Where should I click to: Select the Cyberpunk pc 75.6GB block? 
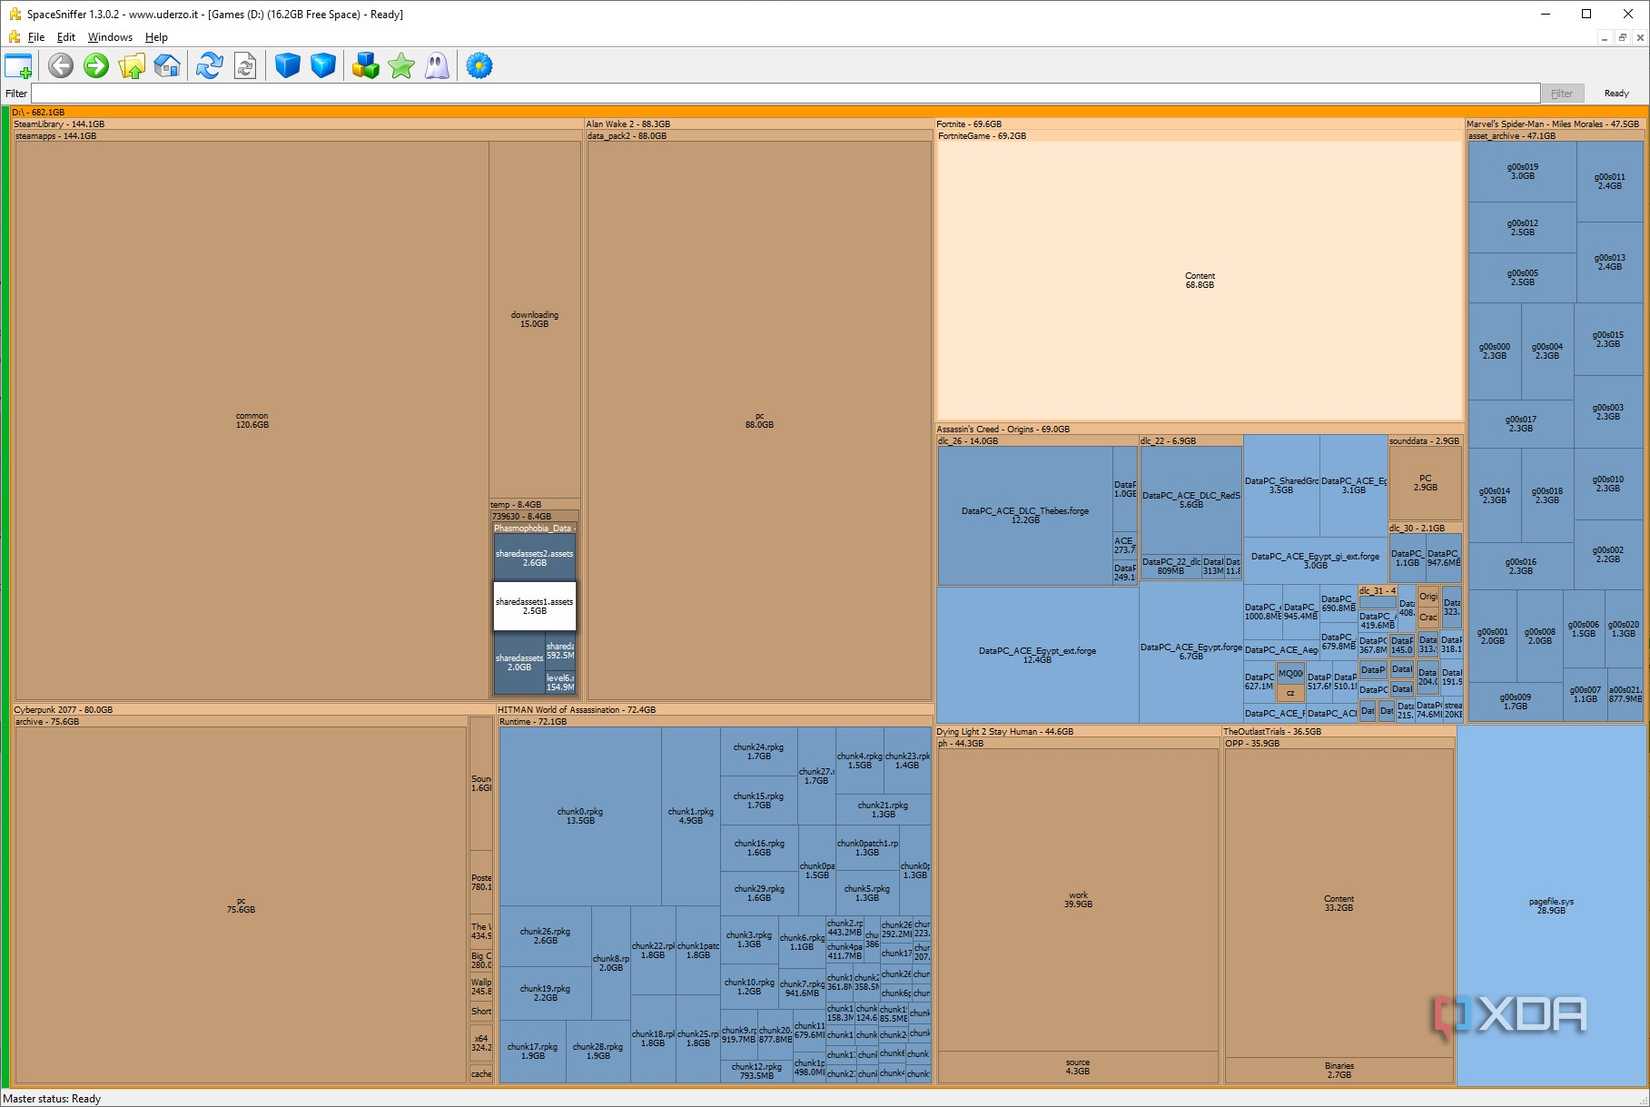pos(241,905)
